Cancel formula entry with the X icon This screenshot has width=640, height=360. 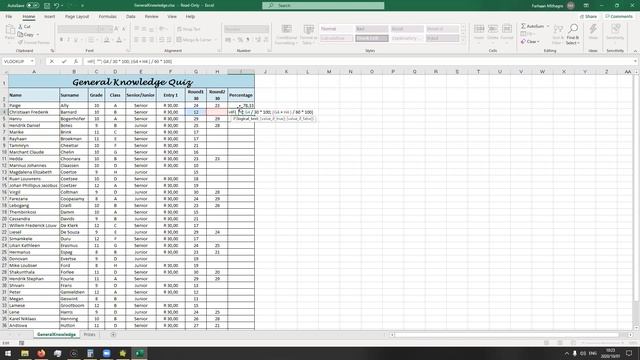pyautogui.click(x=51, y=61)
